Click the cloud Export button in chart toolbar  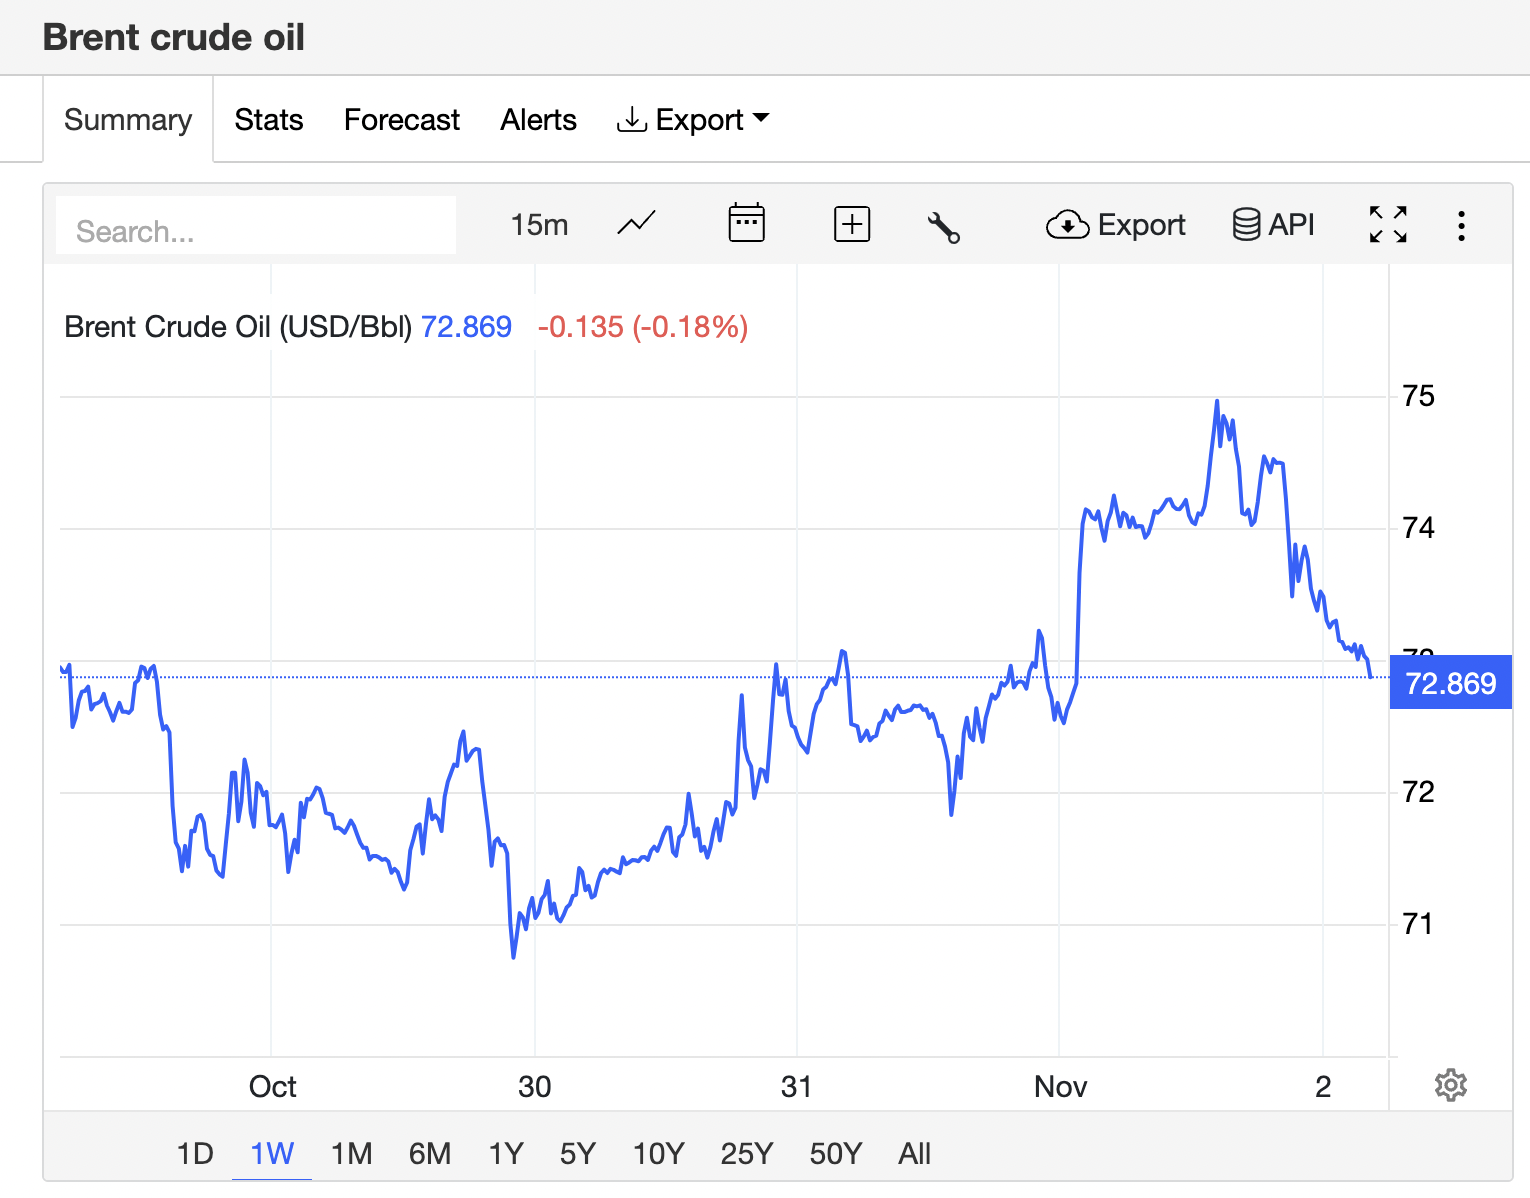[1115, 225]
